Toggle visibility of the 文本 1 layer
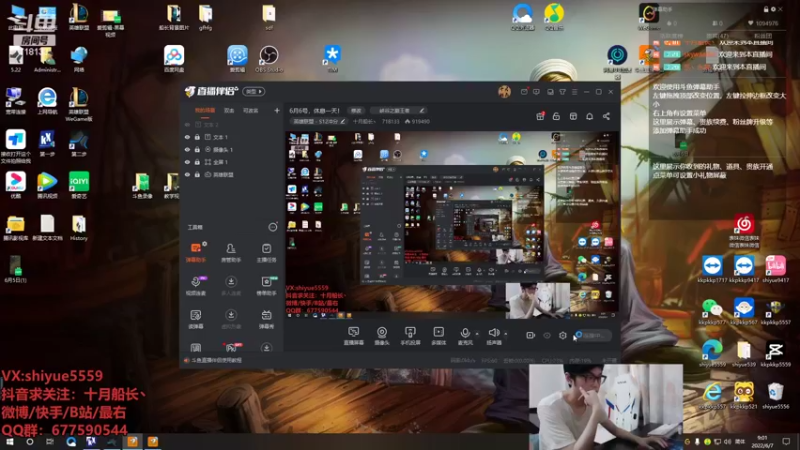The height and width of the screenshot is (450, 800). [187, 137]
